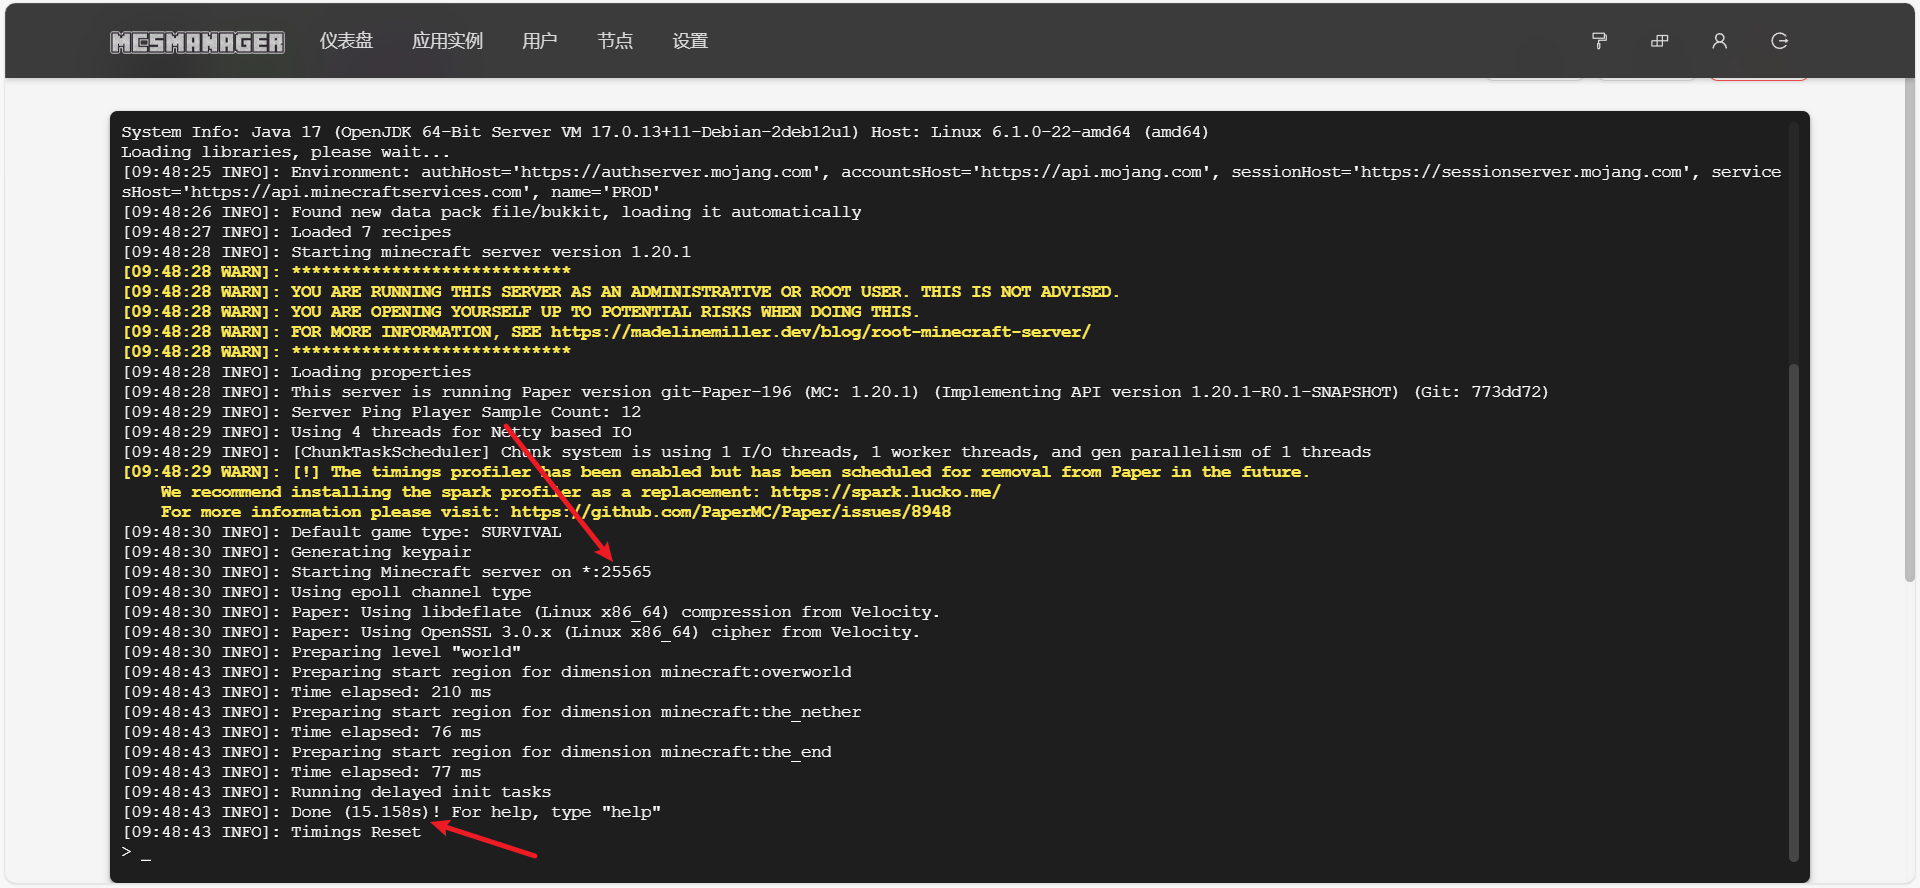The height and width of the screenshot is (888, 1920).
Task: Select the 用户 users menu item
Action: coord(539,41)
